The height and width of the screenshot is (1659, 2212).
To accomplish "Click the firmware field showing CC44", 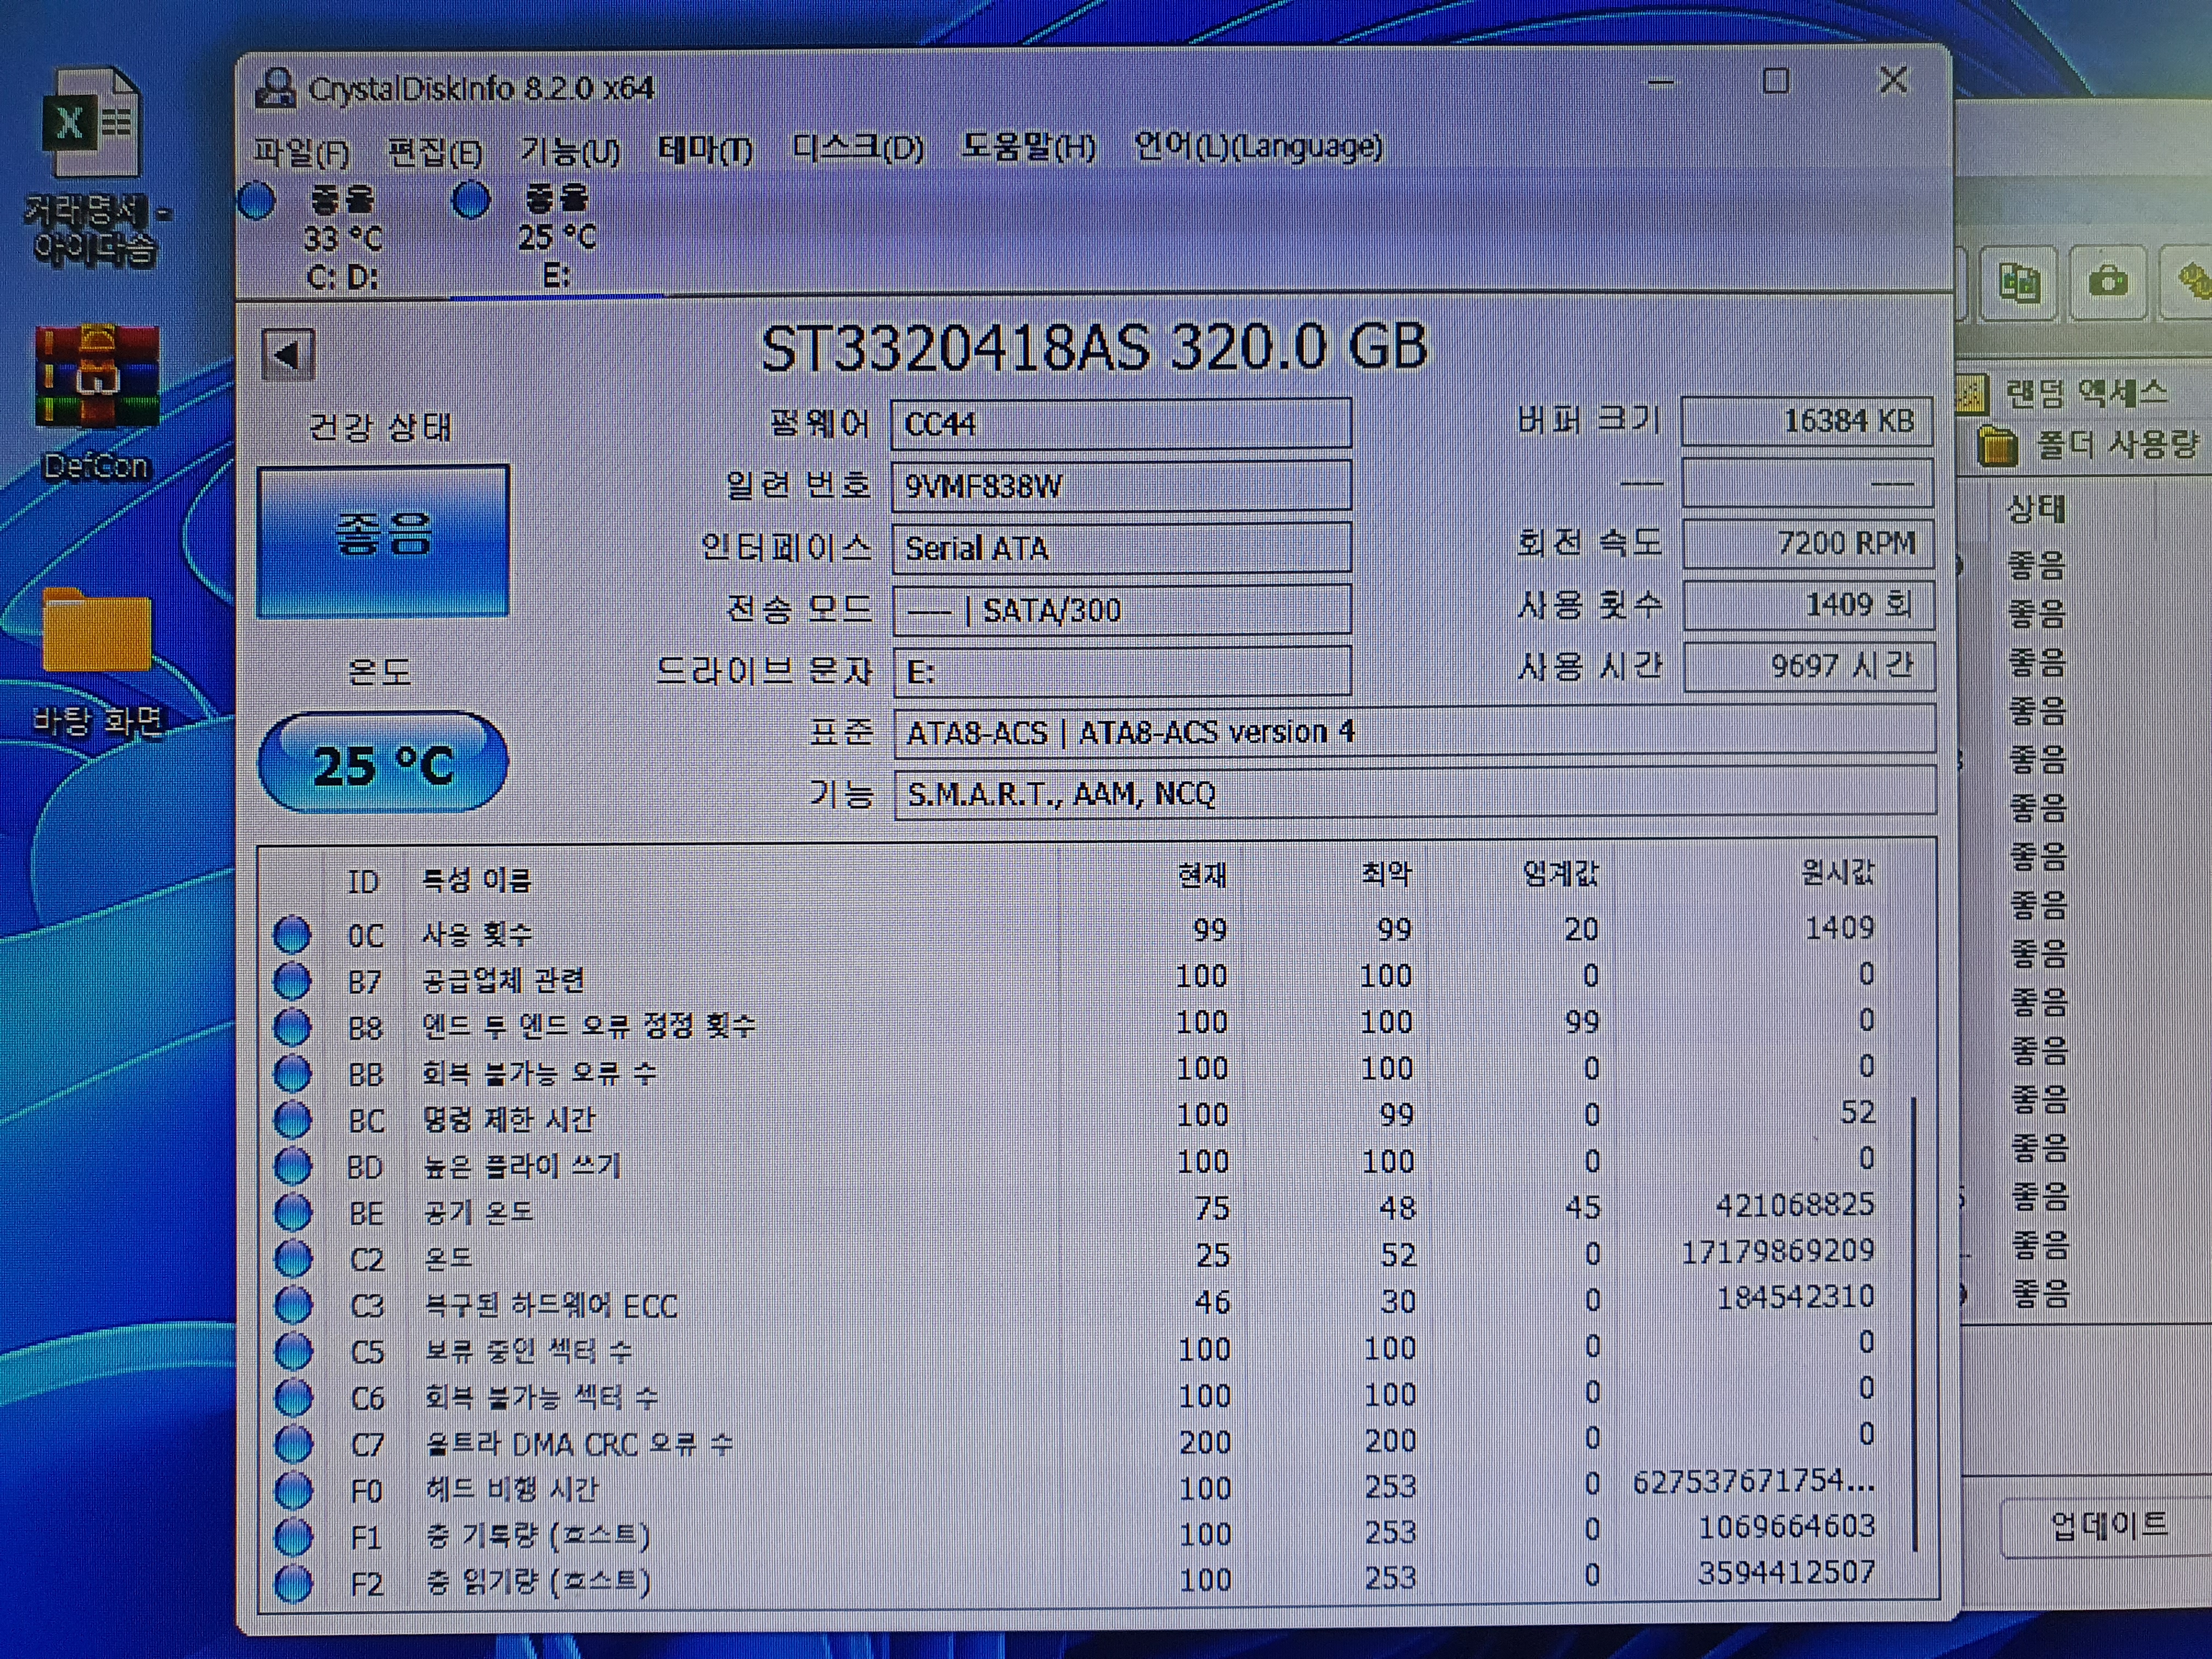I will pos(1121,424).
